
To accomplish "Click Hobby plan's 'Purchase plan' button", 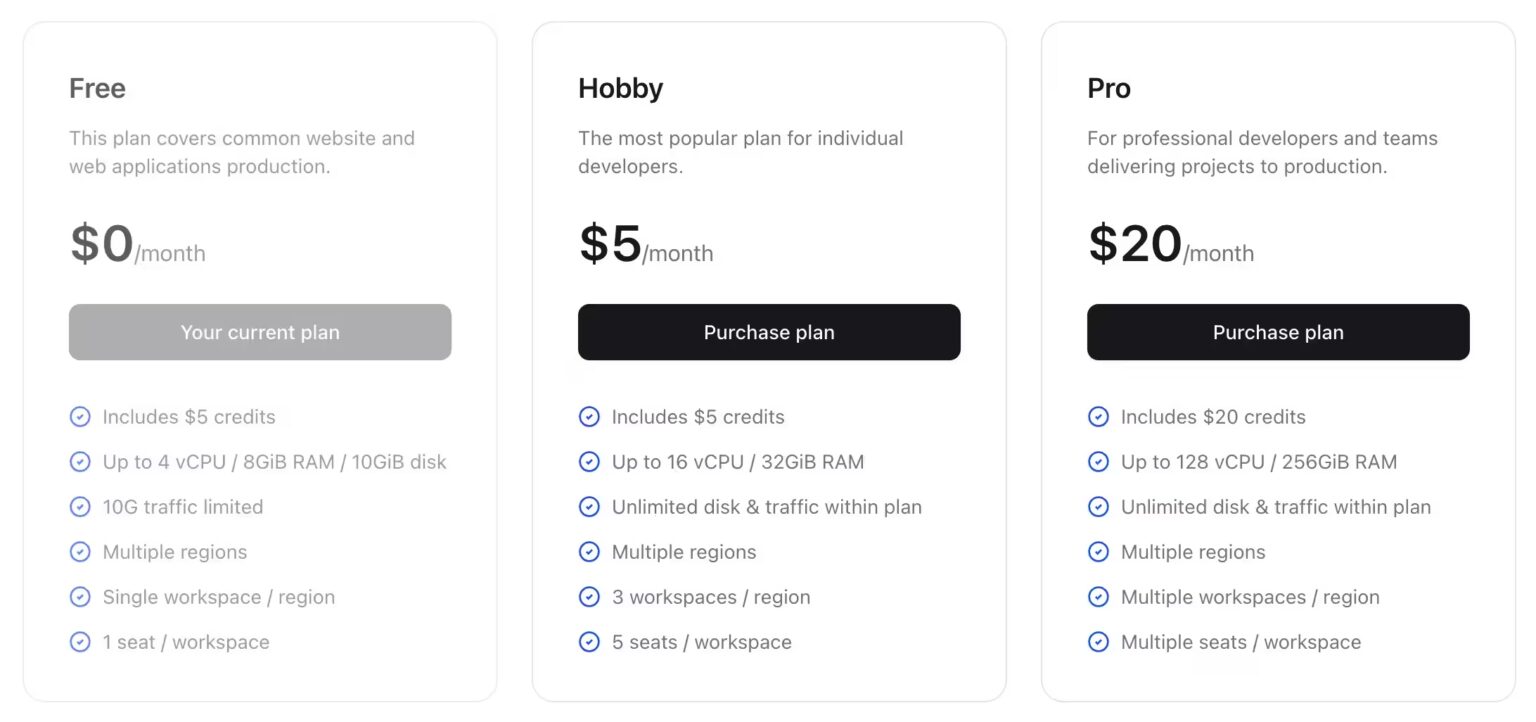I will click(x=769, y=332).
